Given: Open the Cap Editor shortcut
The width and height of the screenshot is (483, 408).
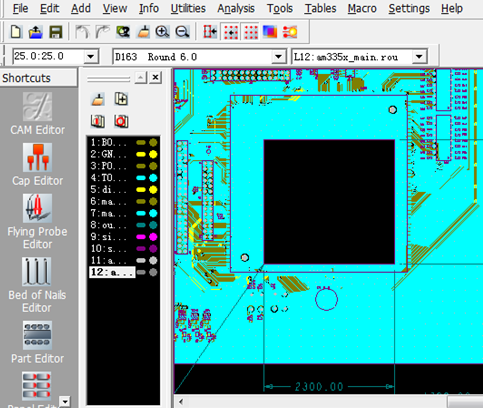Looking at the screenshot, I should (37, 164).
